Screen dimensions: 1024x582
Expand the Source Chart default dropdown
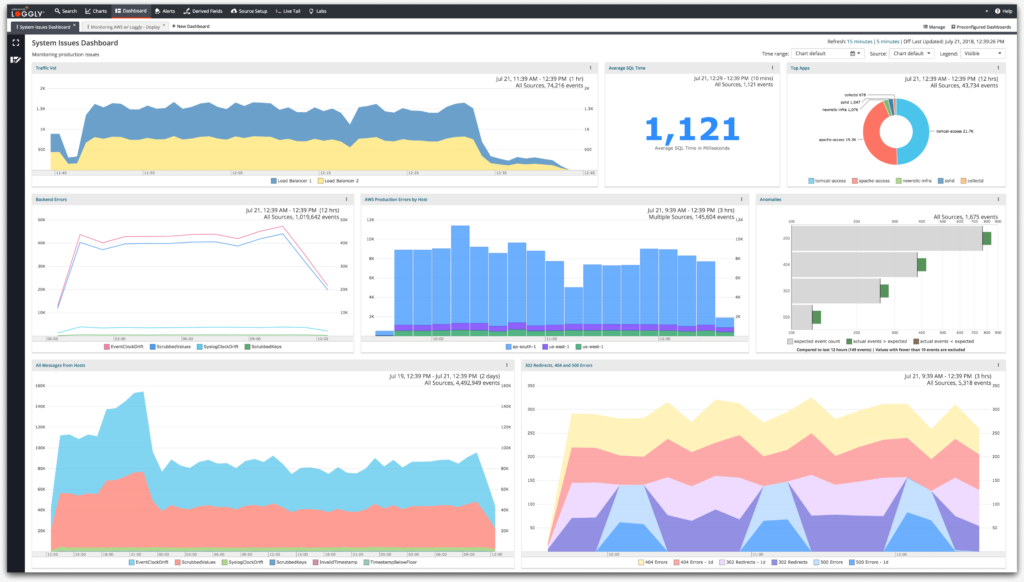click(911, 54)
